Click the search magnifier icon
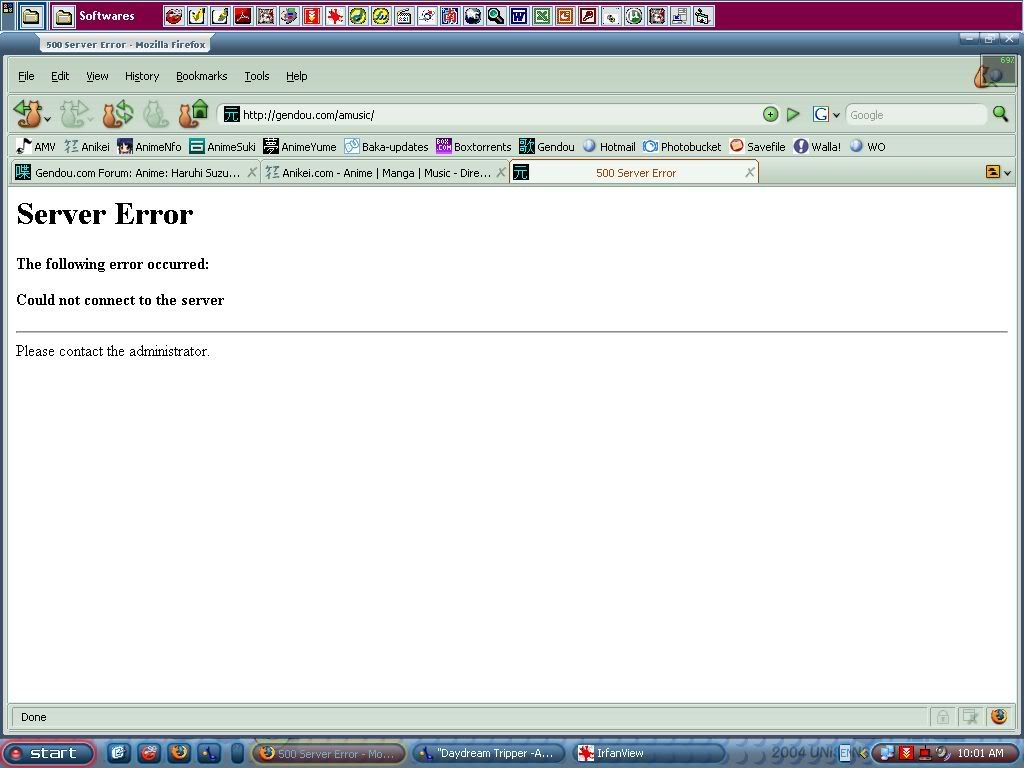Screen dimensions: 1024x768 (1000, 114)
